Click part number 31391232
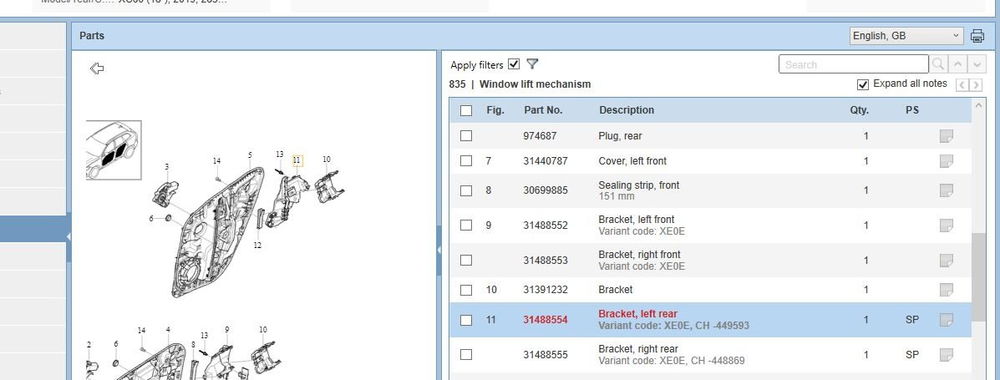This screenshot has width=1000, height=380. [545, 289]
